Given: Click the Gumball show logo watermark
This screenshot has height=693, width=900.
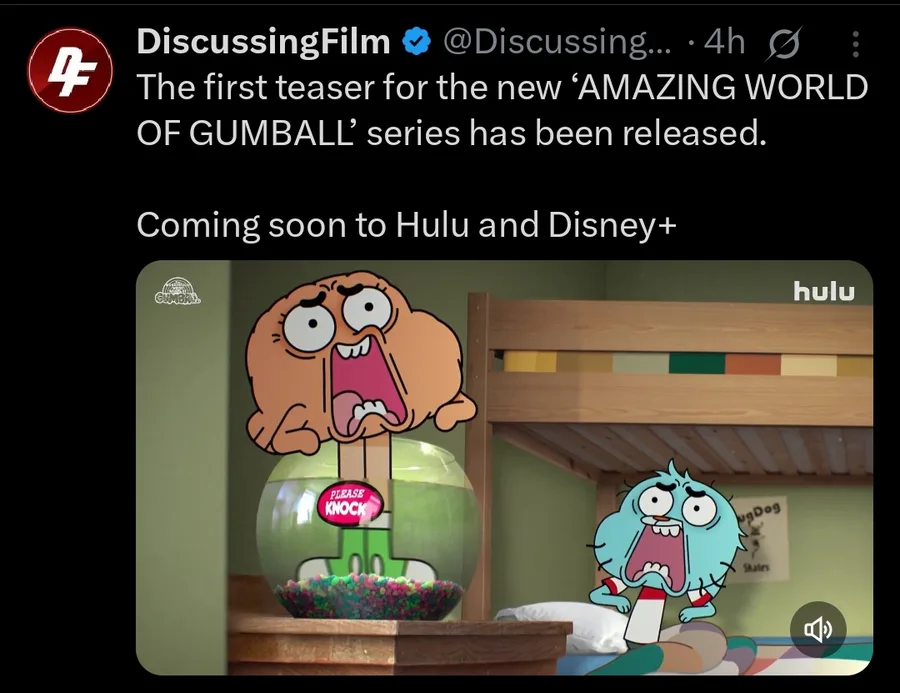Looking at the screenshot, I should (178, 291).
